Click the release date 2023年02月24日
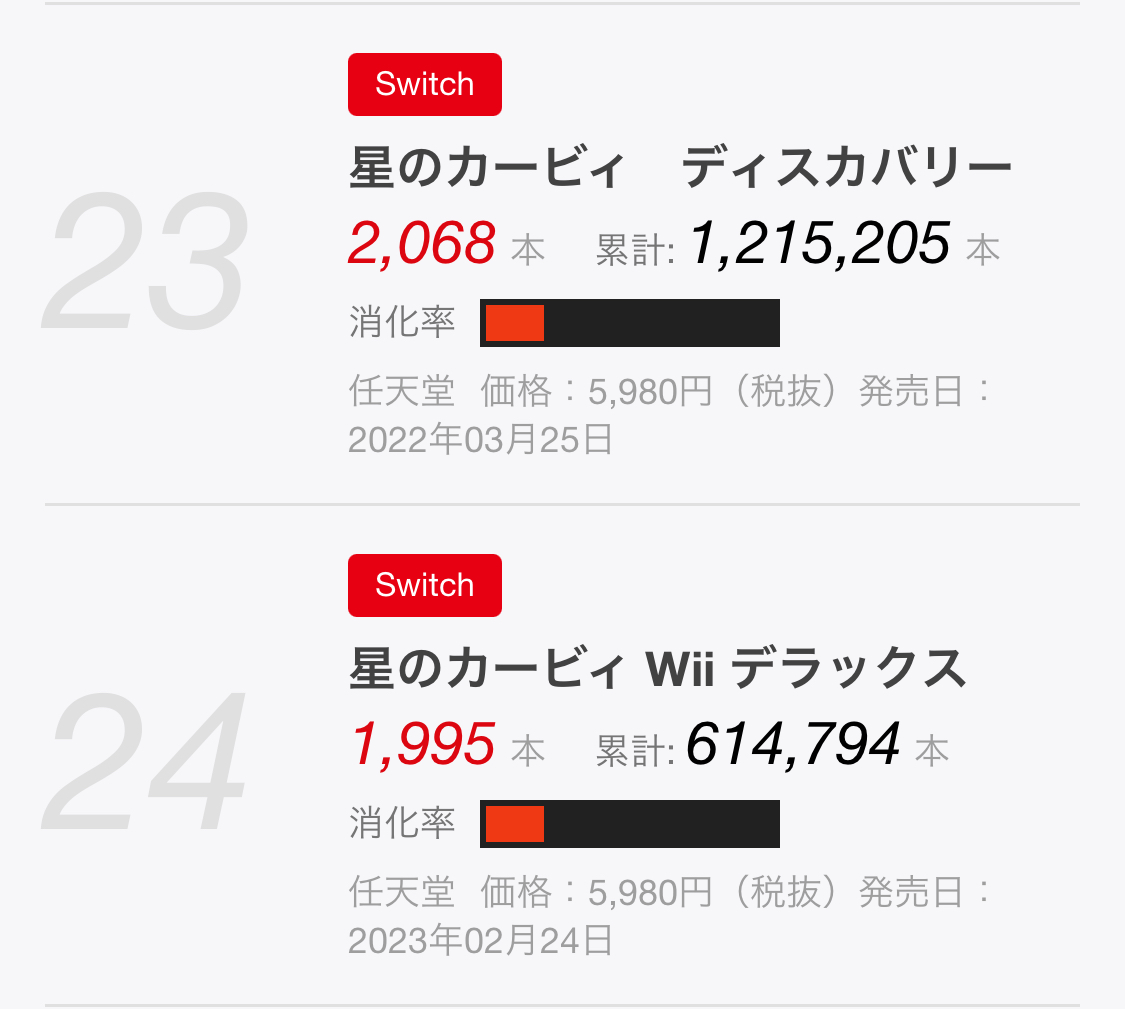Image resolution: width=1125 pixels, height=1009 pixels. (480, 940)
